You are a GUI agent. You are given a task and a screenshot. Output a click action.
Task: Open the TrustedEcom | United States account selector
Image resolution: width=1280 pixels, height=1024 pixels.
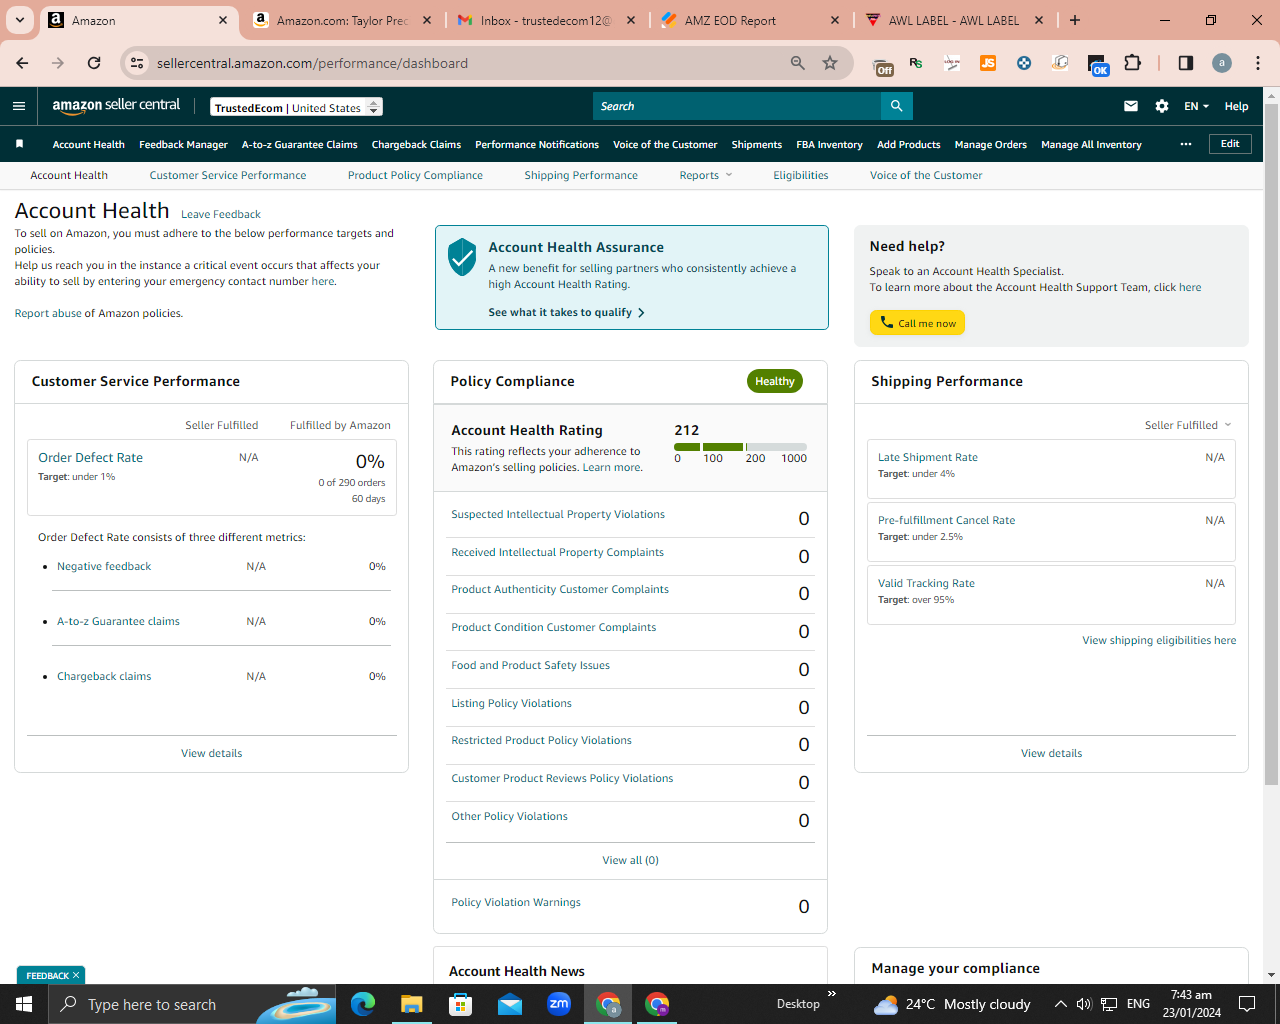pos(296,107)
